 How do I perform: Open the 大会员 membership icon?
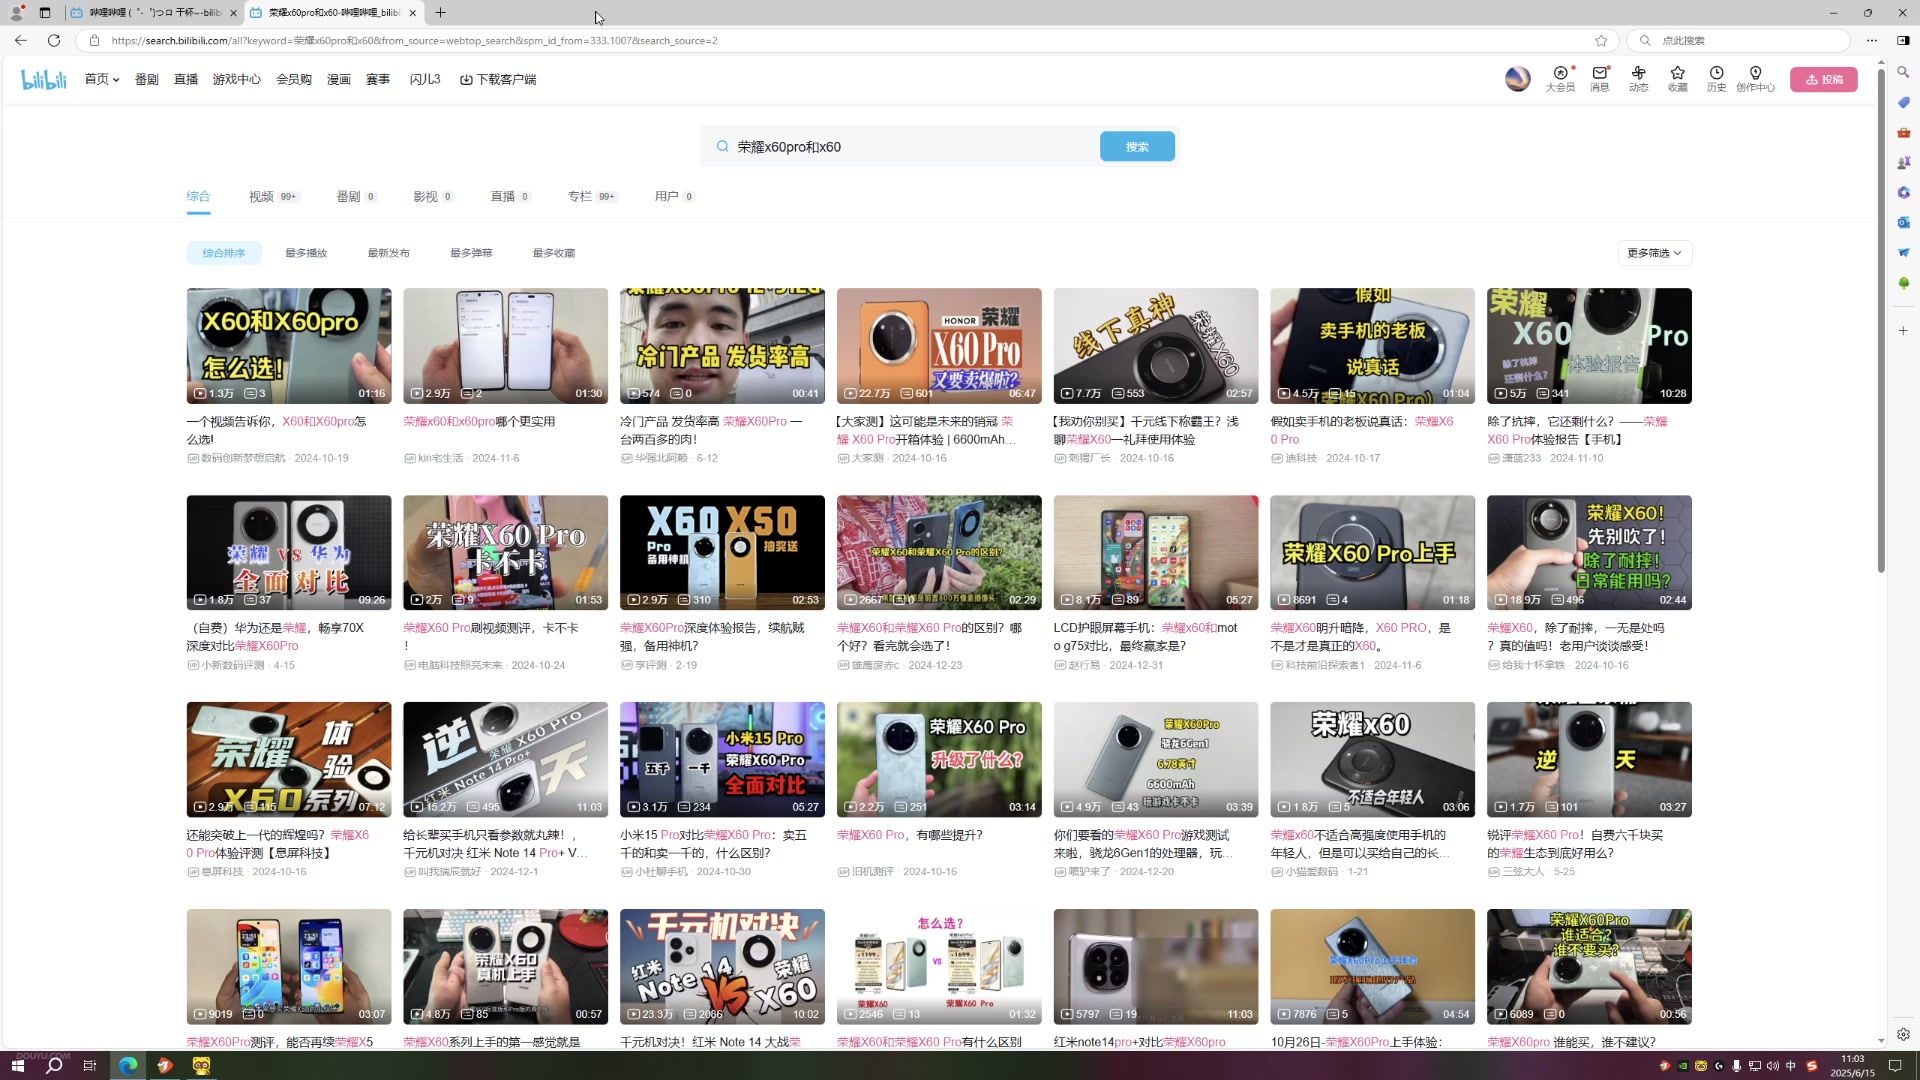[1560, 74]
